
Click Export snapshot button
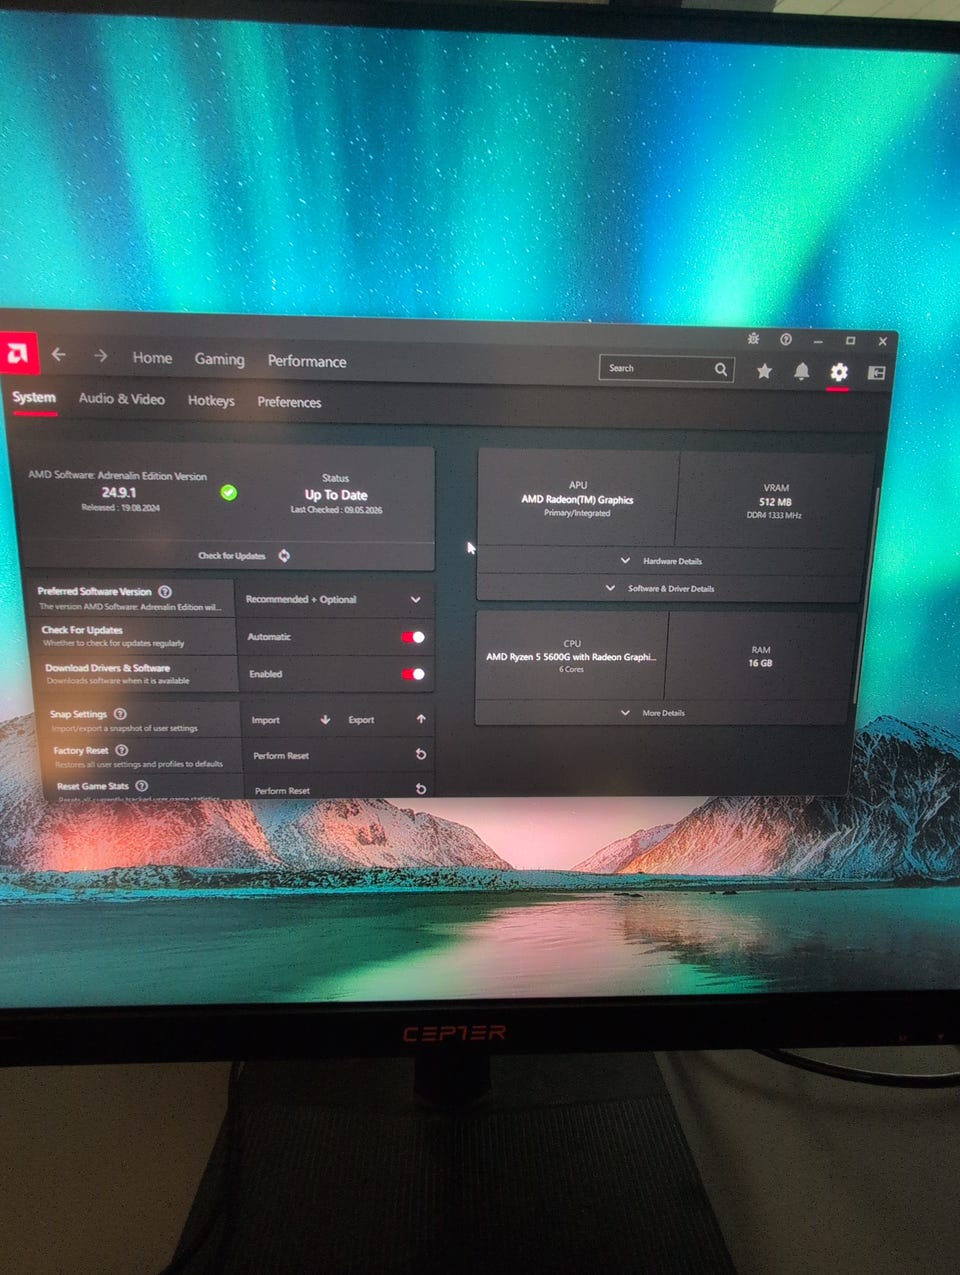click(x=387, y=719)
